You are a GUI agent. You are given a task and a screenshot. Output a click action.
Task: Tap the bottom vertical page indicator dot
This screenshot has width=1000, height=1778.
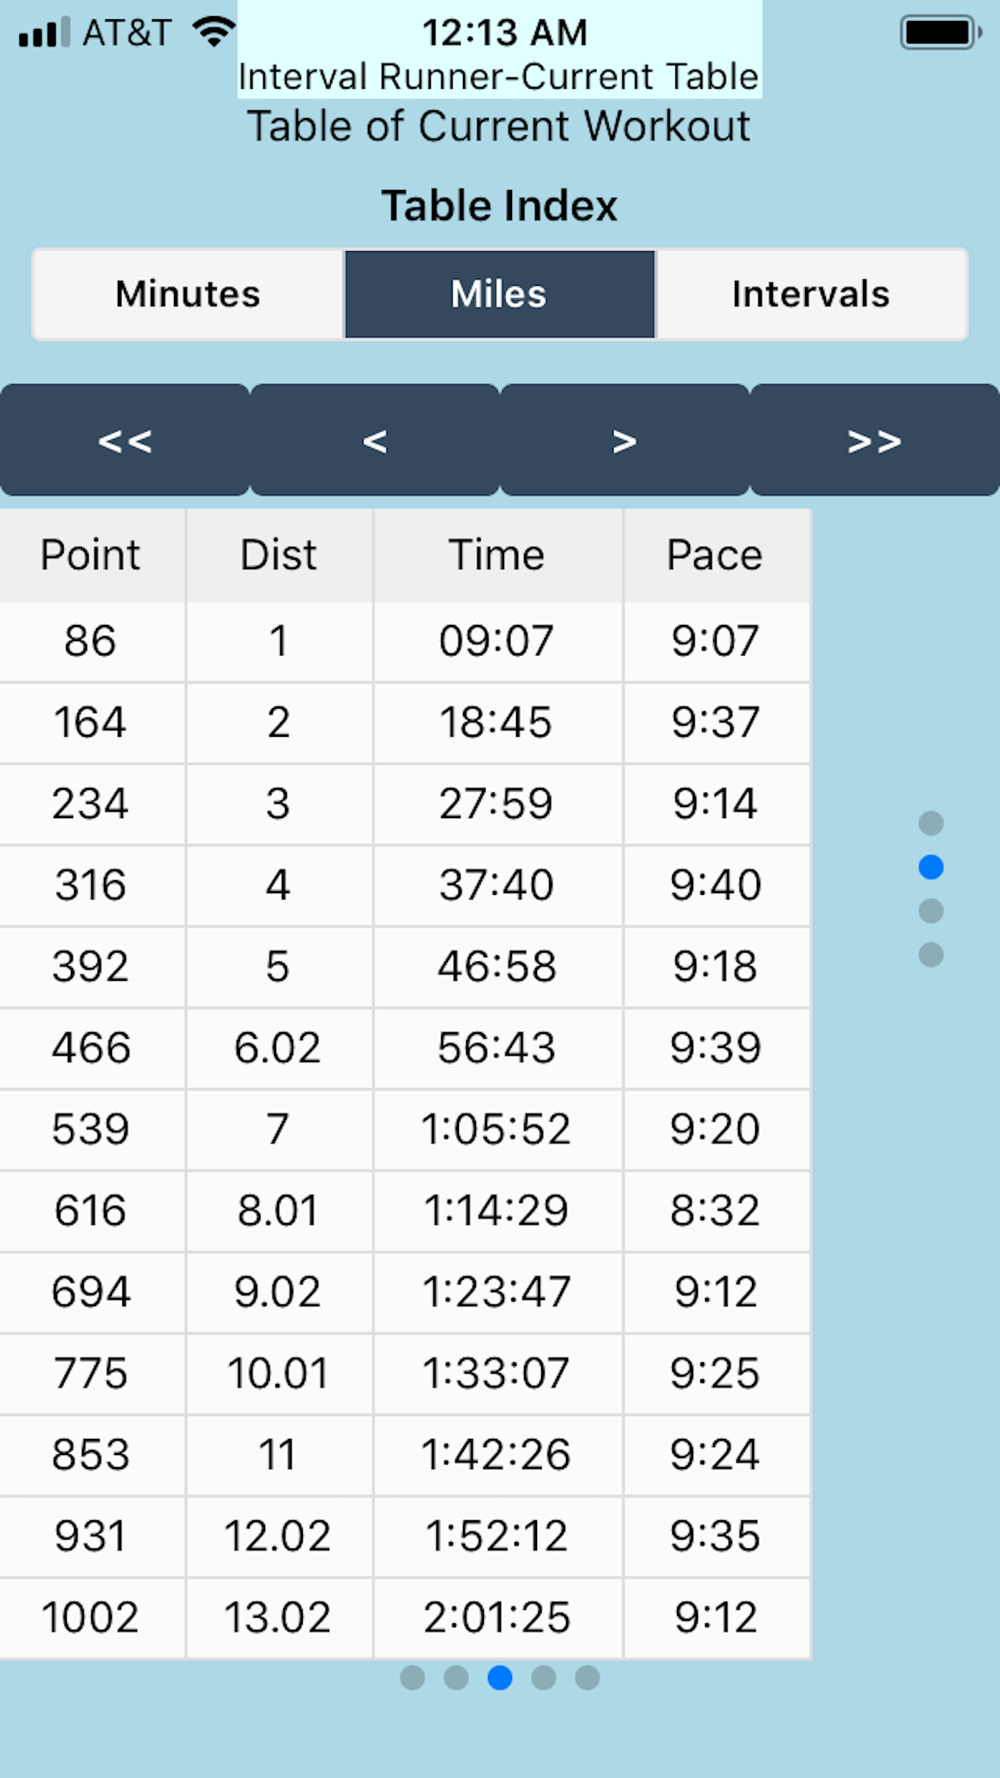[931, 955]
